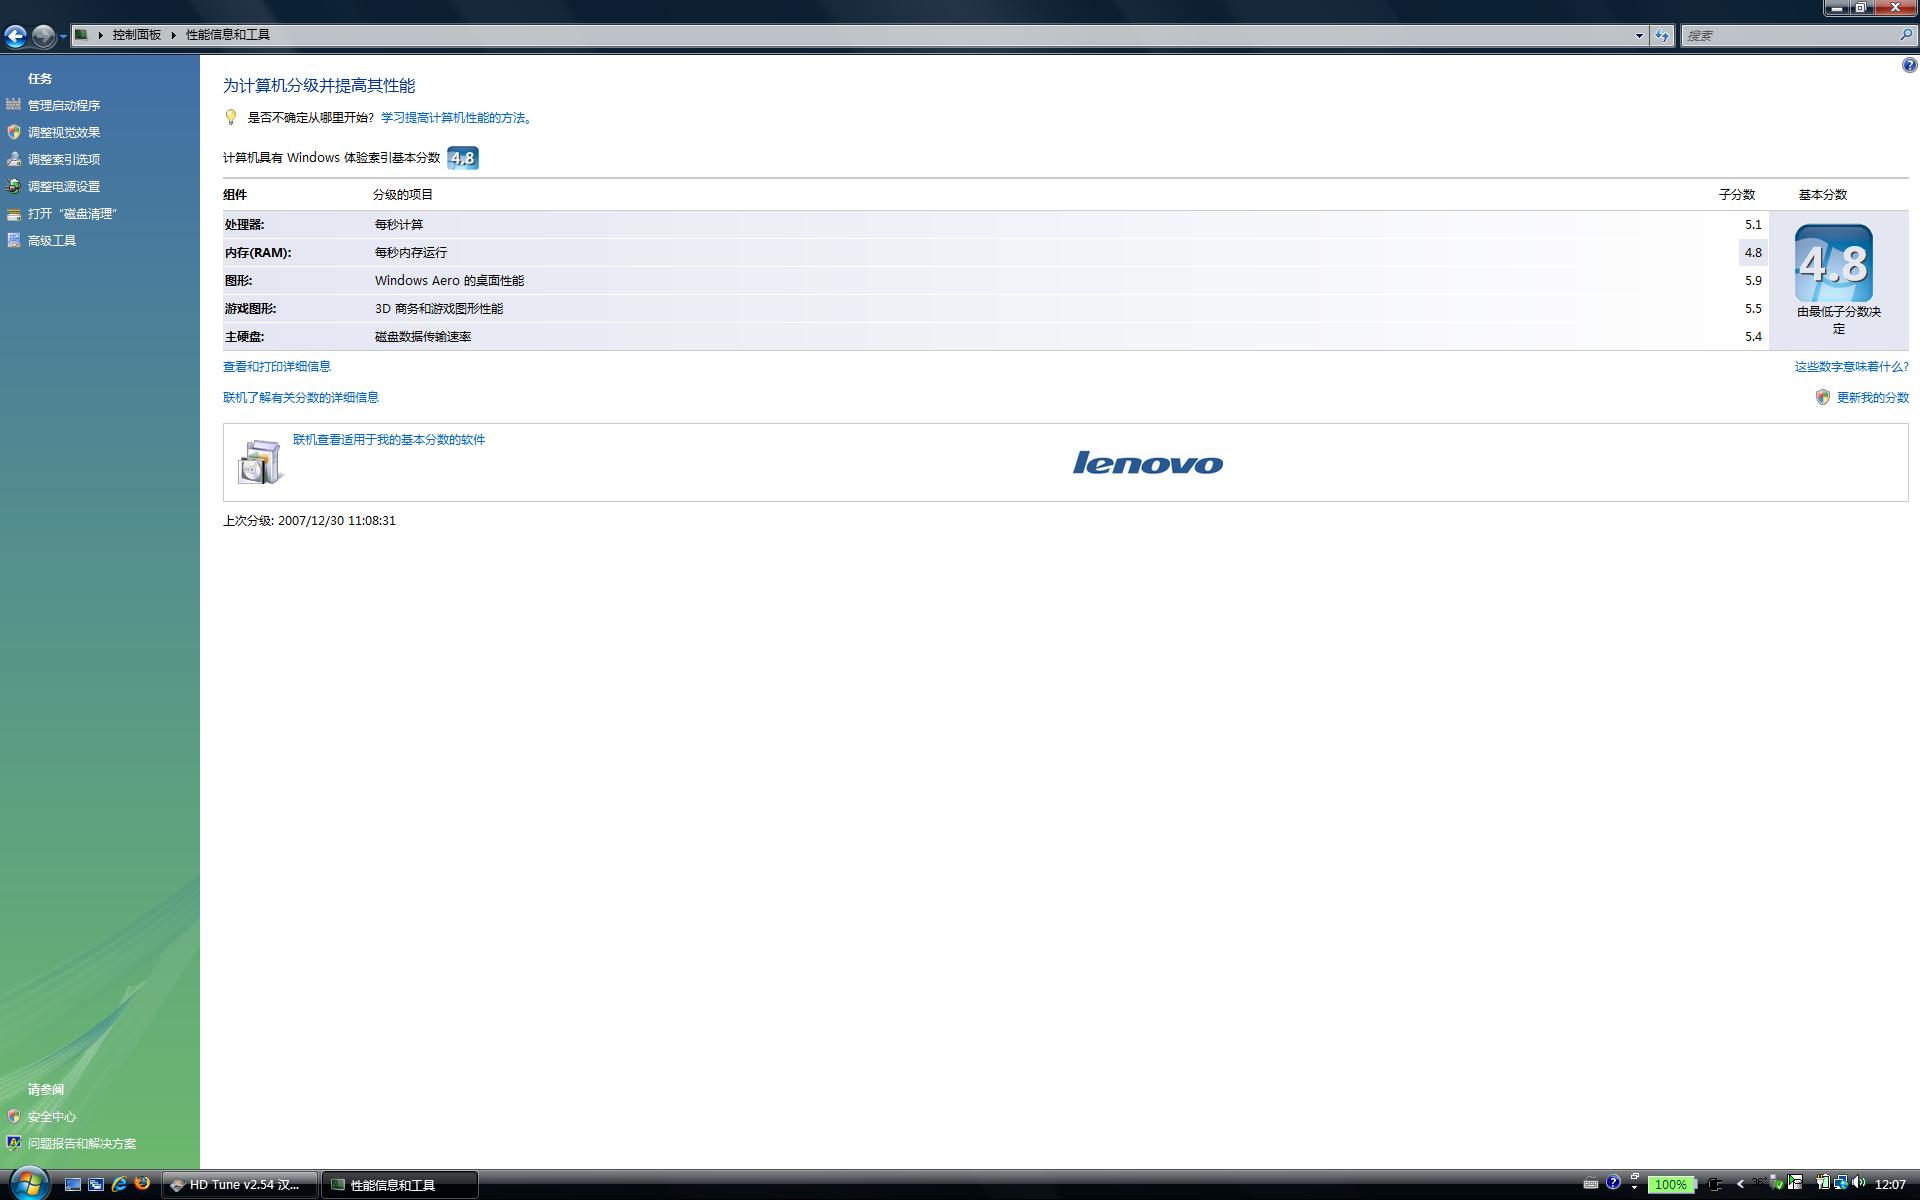This screenshot has width=1920, height=1200.
Task: Expand the 控制面板 breadcrumb arrow
Action: pos(174,35)
